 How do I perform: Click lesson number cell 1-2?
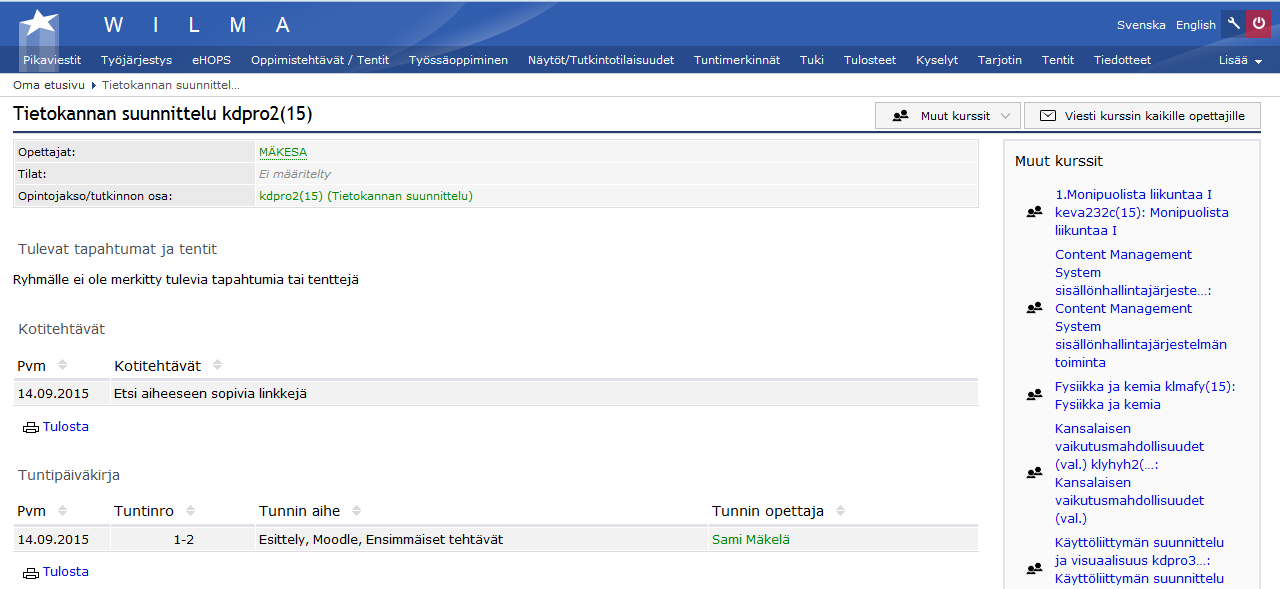pyautogui.click(x=183, y=540)
